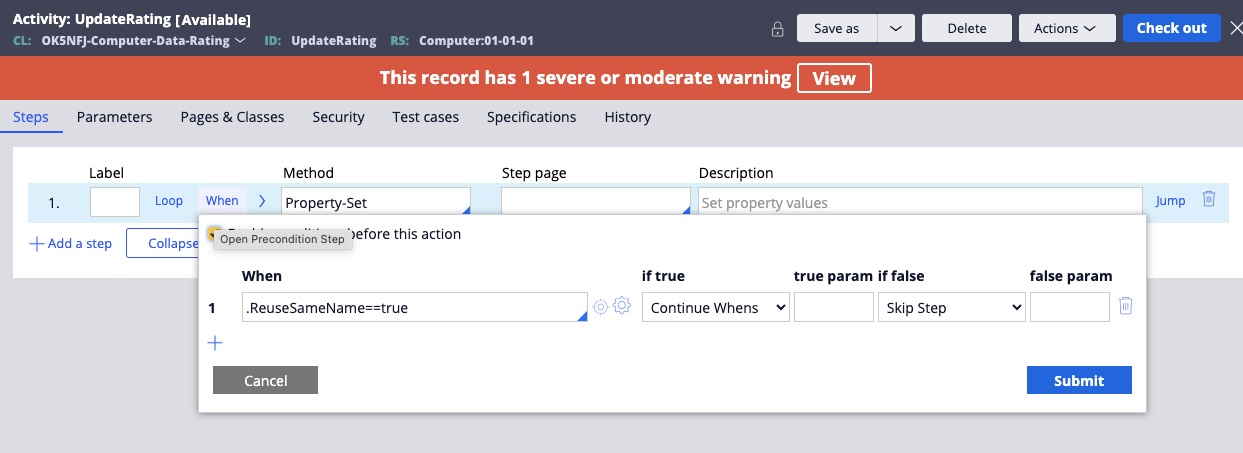Expand step 1 with the chevron arrow

click(262, 201)
